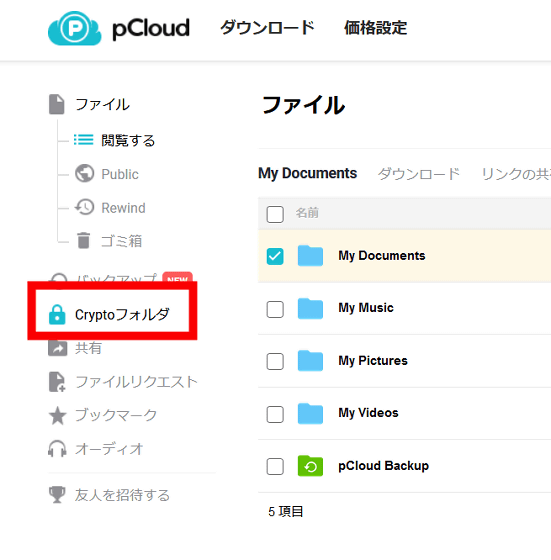551x560 pixels.
Task: Click the pCloud wordmark text
Action: pos(151,29)
